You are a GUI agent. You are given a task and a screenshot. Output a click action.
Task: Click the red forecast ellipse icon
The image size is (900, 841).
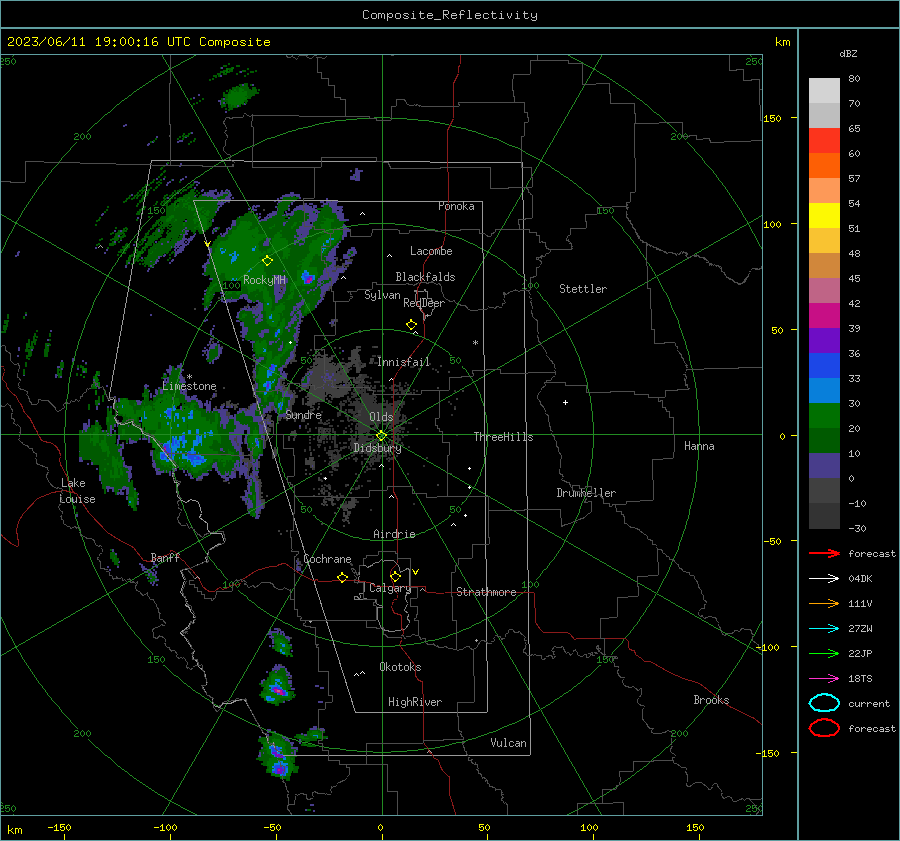click(824, 728)
